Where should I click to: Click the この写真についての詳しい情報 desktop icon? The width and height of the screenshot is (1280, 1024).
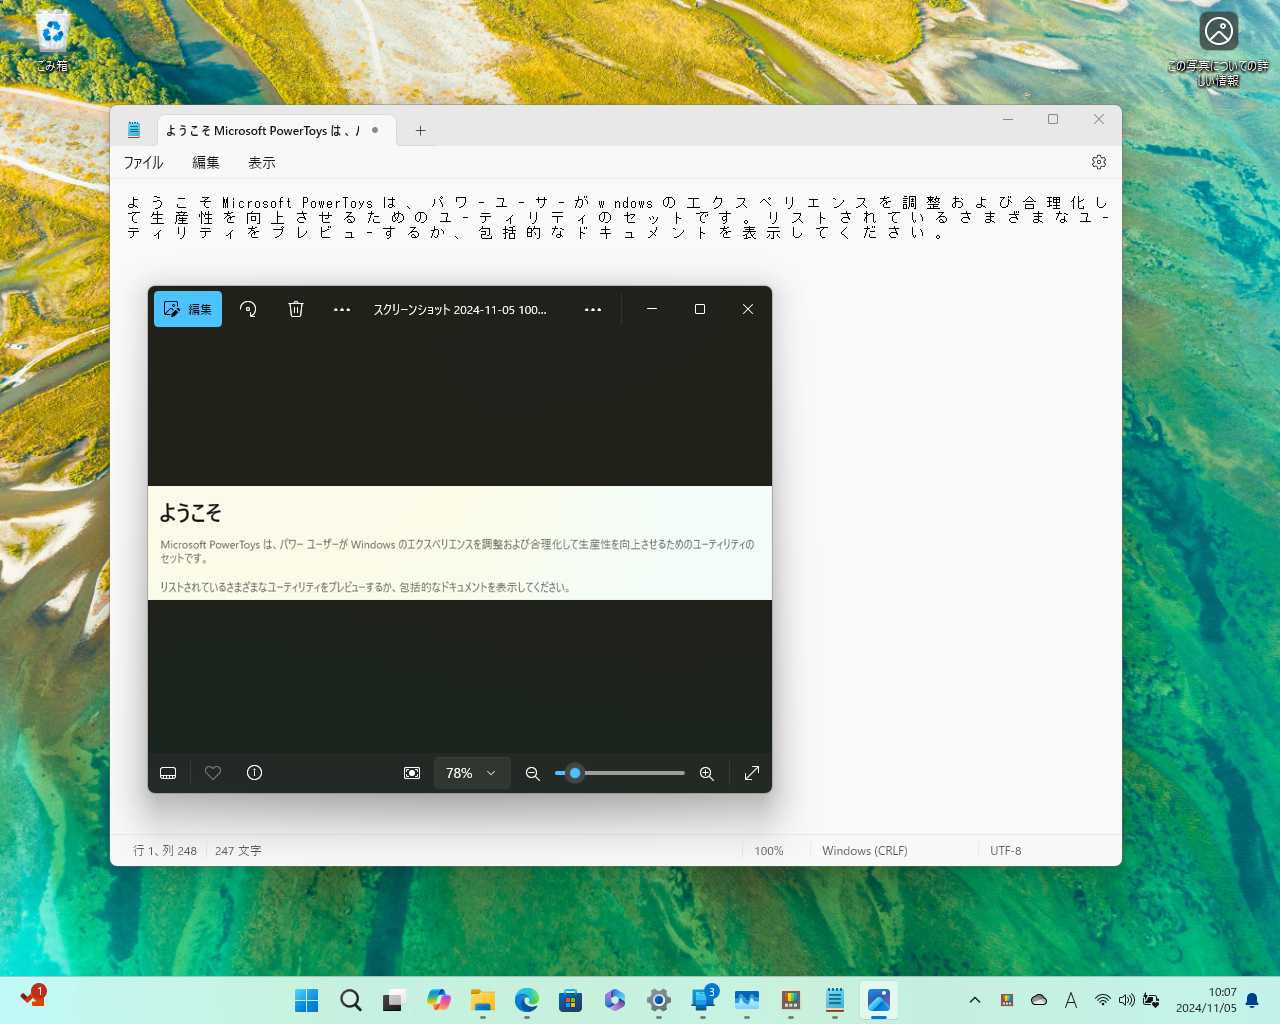coord(1218,48)
